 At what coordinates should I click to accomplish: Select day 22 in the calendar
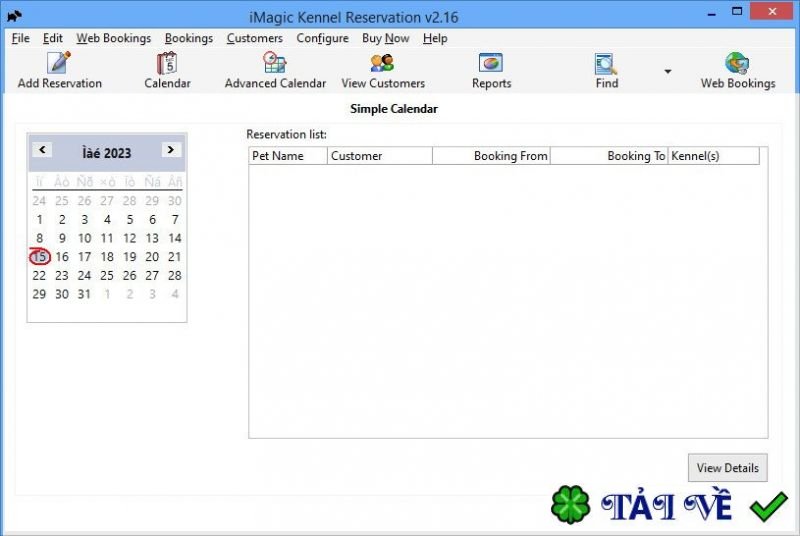tap(39, 275)
